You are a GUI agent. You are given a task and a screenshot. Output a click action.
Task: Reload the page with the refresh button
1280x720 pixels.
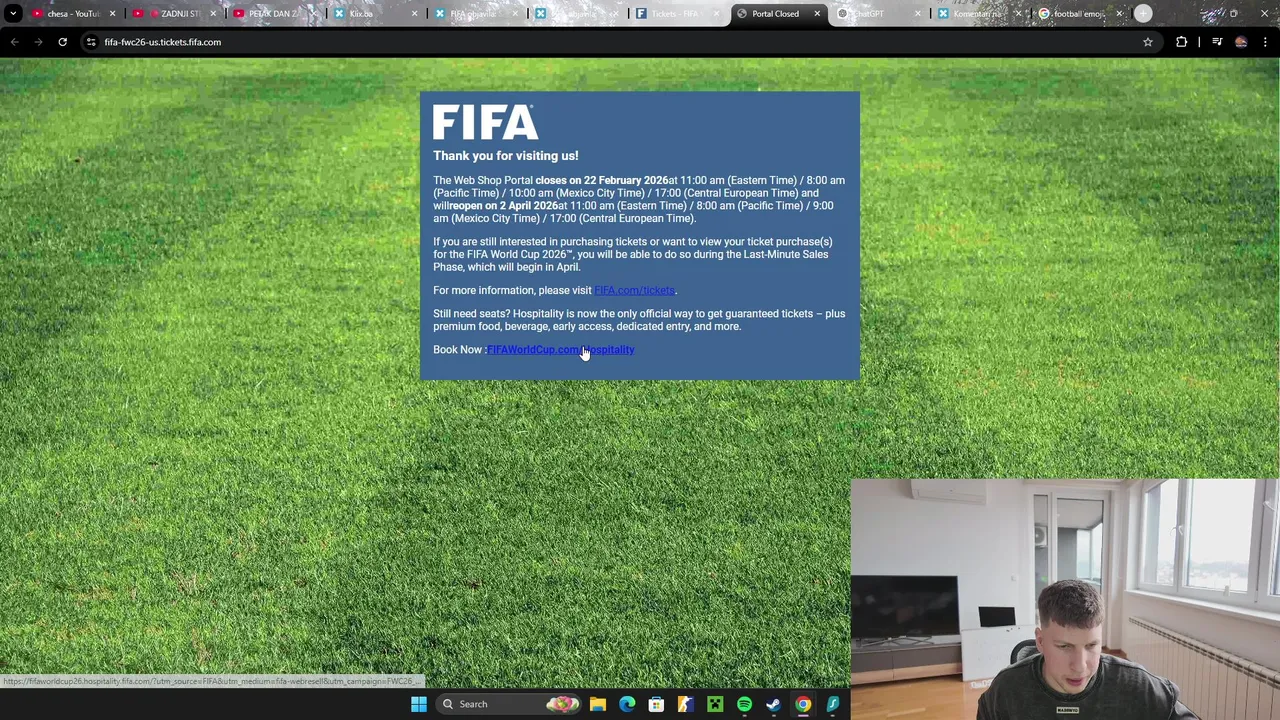pos(62,42)
